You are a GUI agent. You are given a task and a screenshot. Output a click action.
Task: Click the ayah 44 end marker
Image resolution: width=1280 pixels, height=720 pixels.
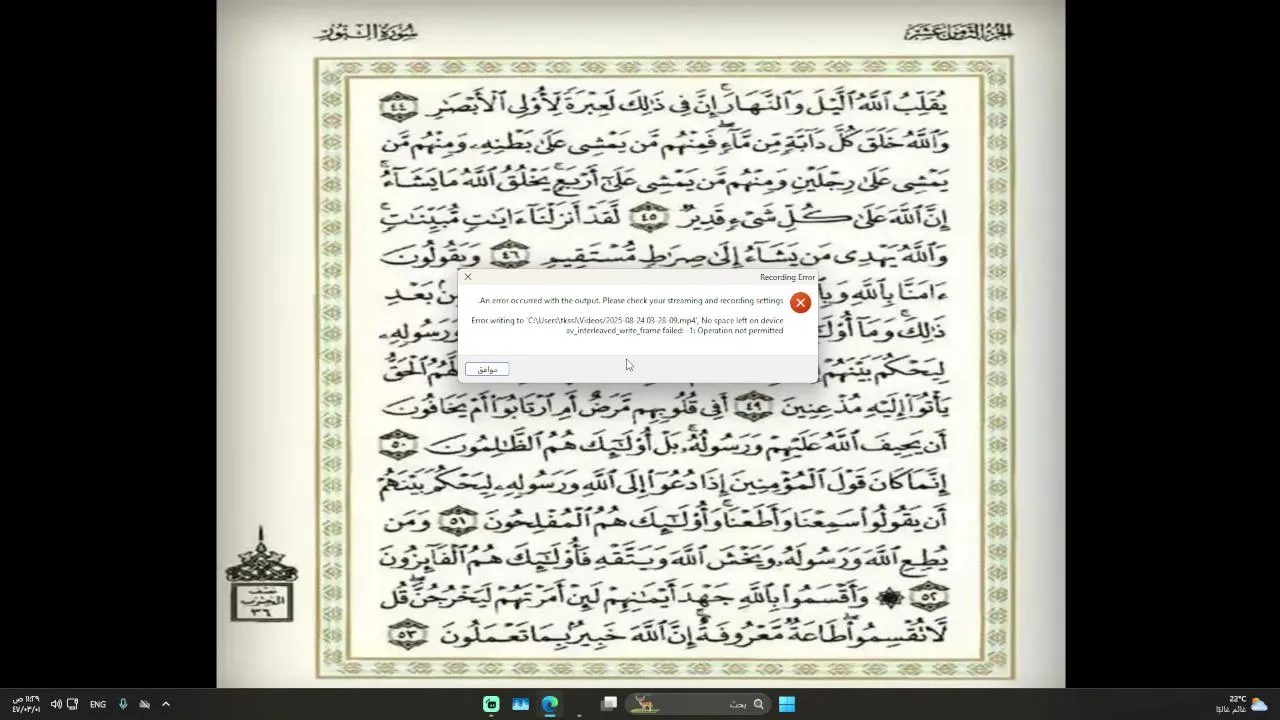point(400,105)
